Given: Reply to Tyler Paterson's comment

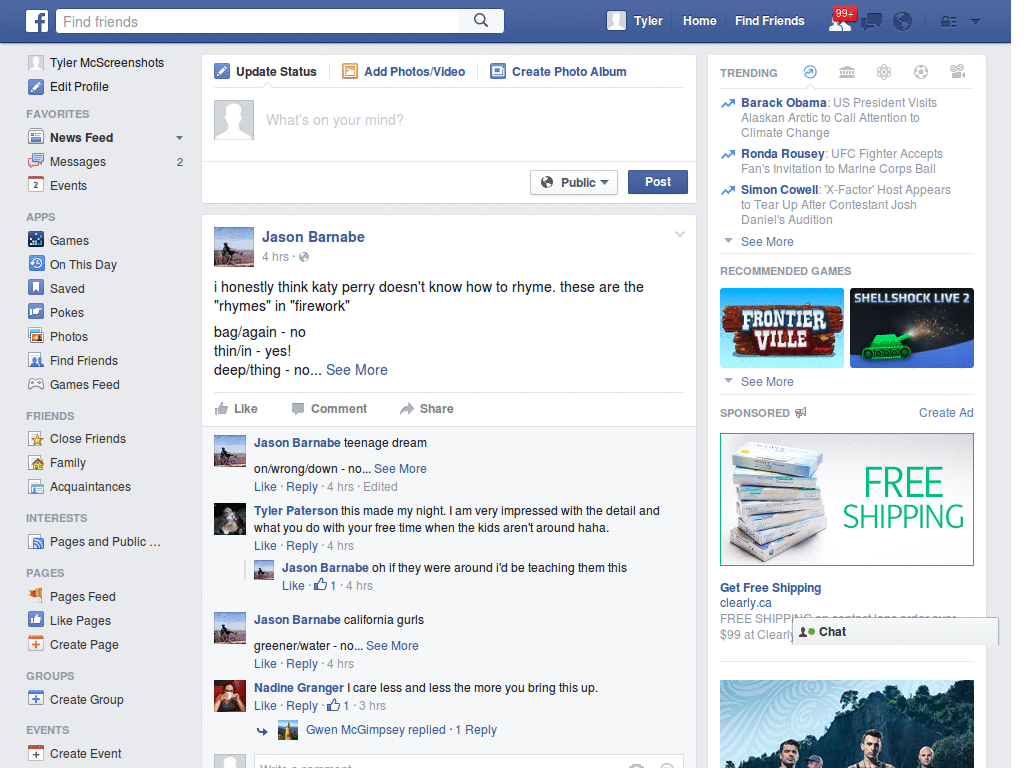Looking at the screenshot, I should click(x=302, y=546).
